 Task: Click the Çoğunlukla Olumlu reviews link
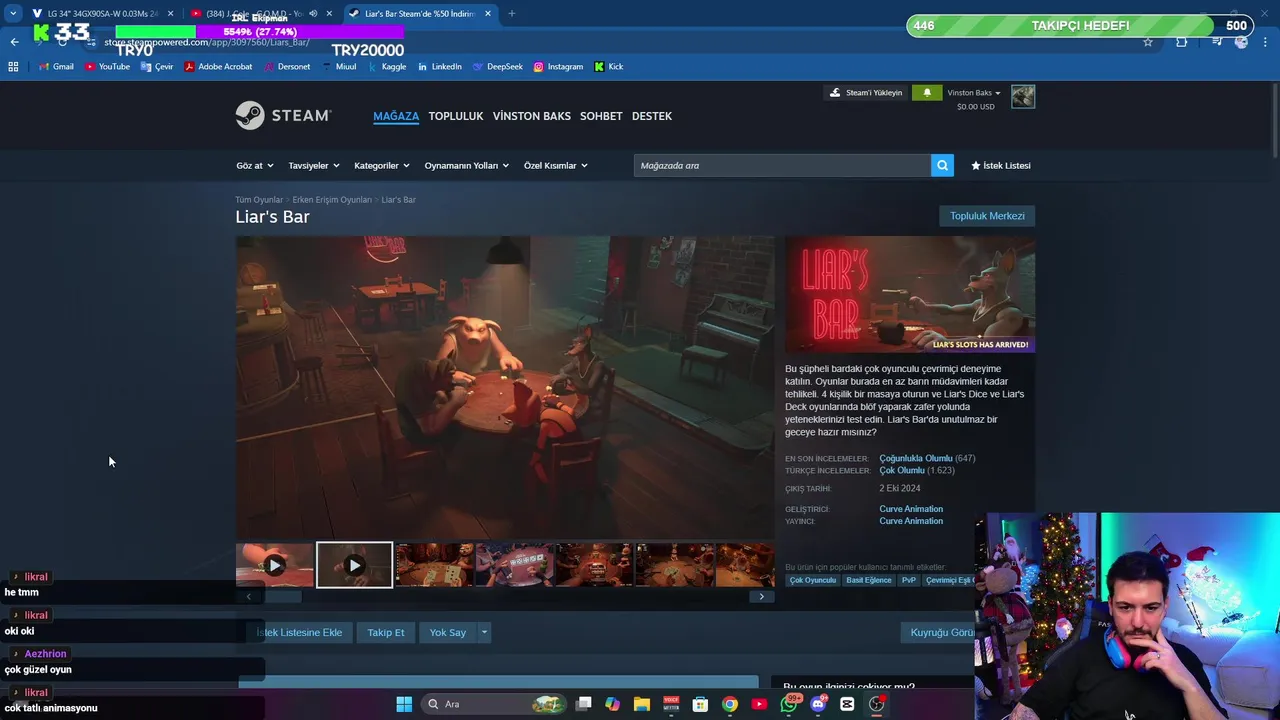916,458
